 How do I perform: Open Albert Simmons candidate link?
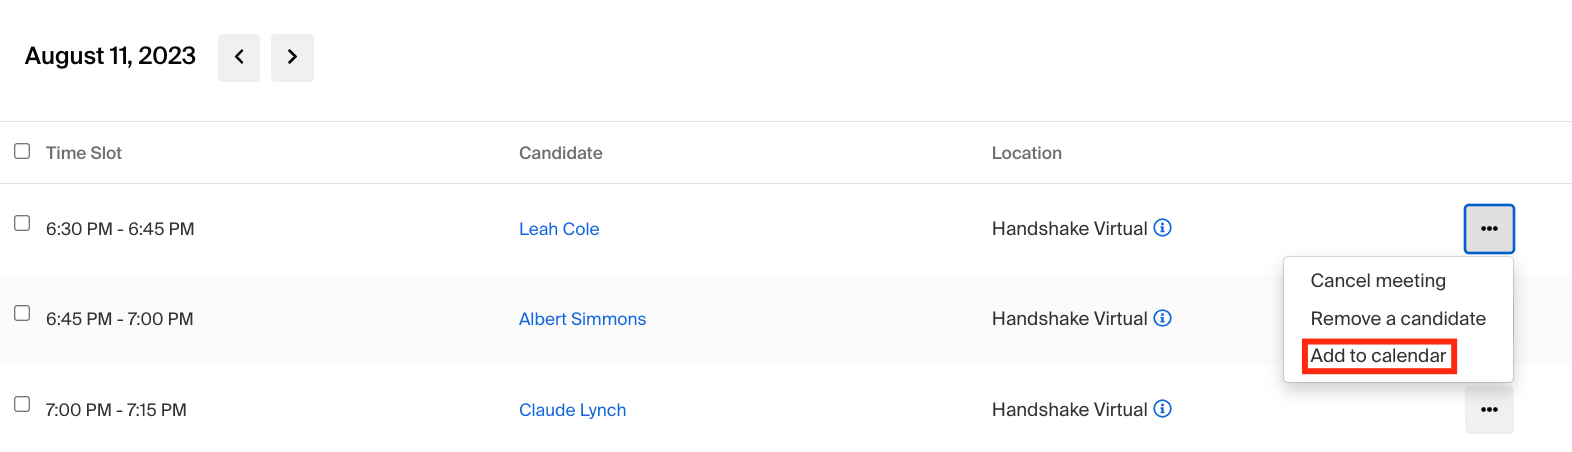coord(582,319)
